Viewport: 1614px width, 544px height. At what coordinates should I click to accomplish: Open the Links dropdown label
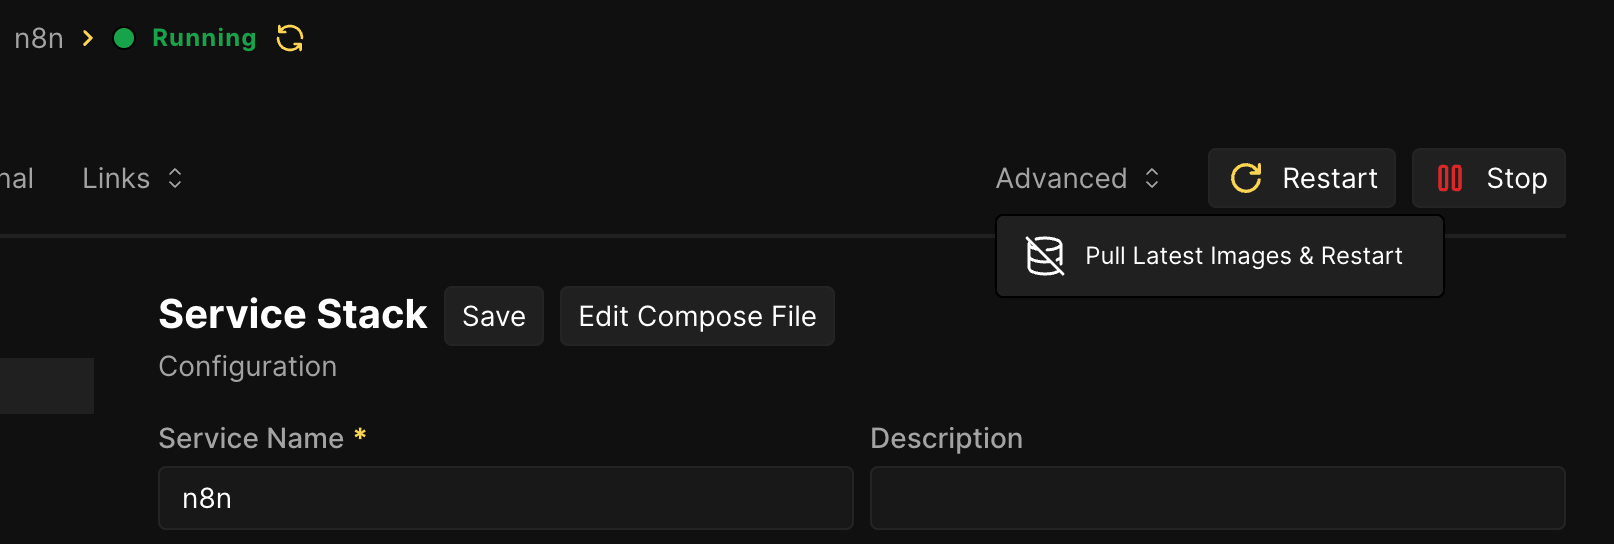click(x=116, y=178)
